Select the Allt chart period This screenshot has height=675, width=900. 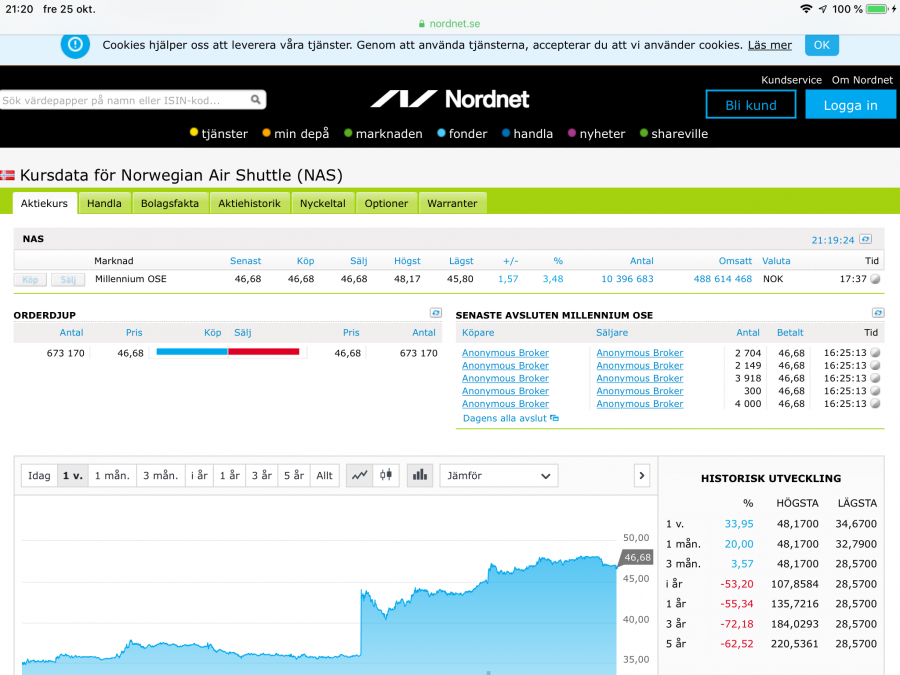(324, 476)
